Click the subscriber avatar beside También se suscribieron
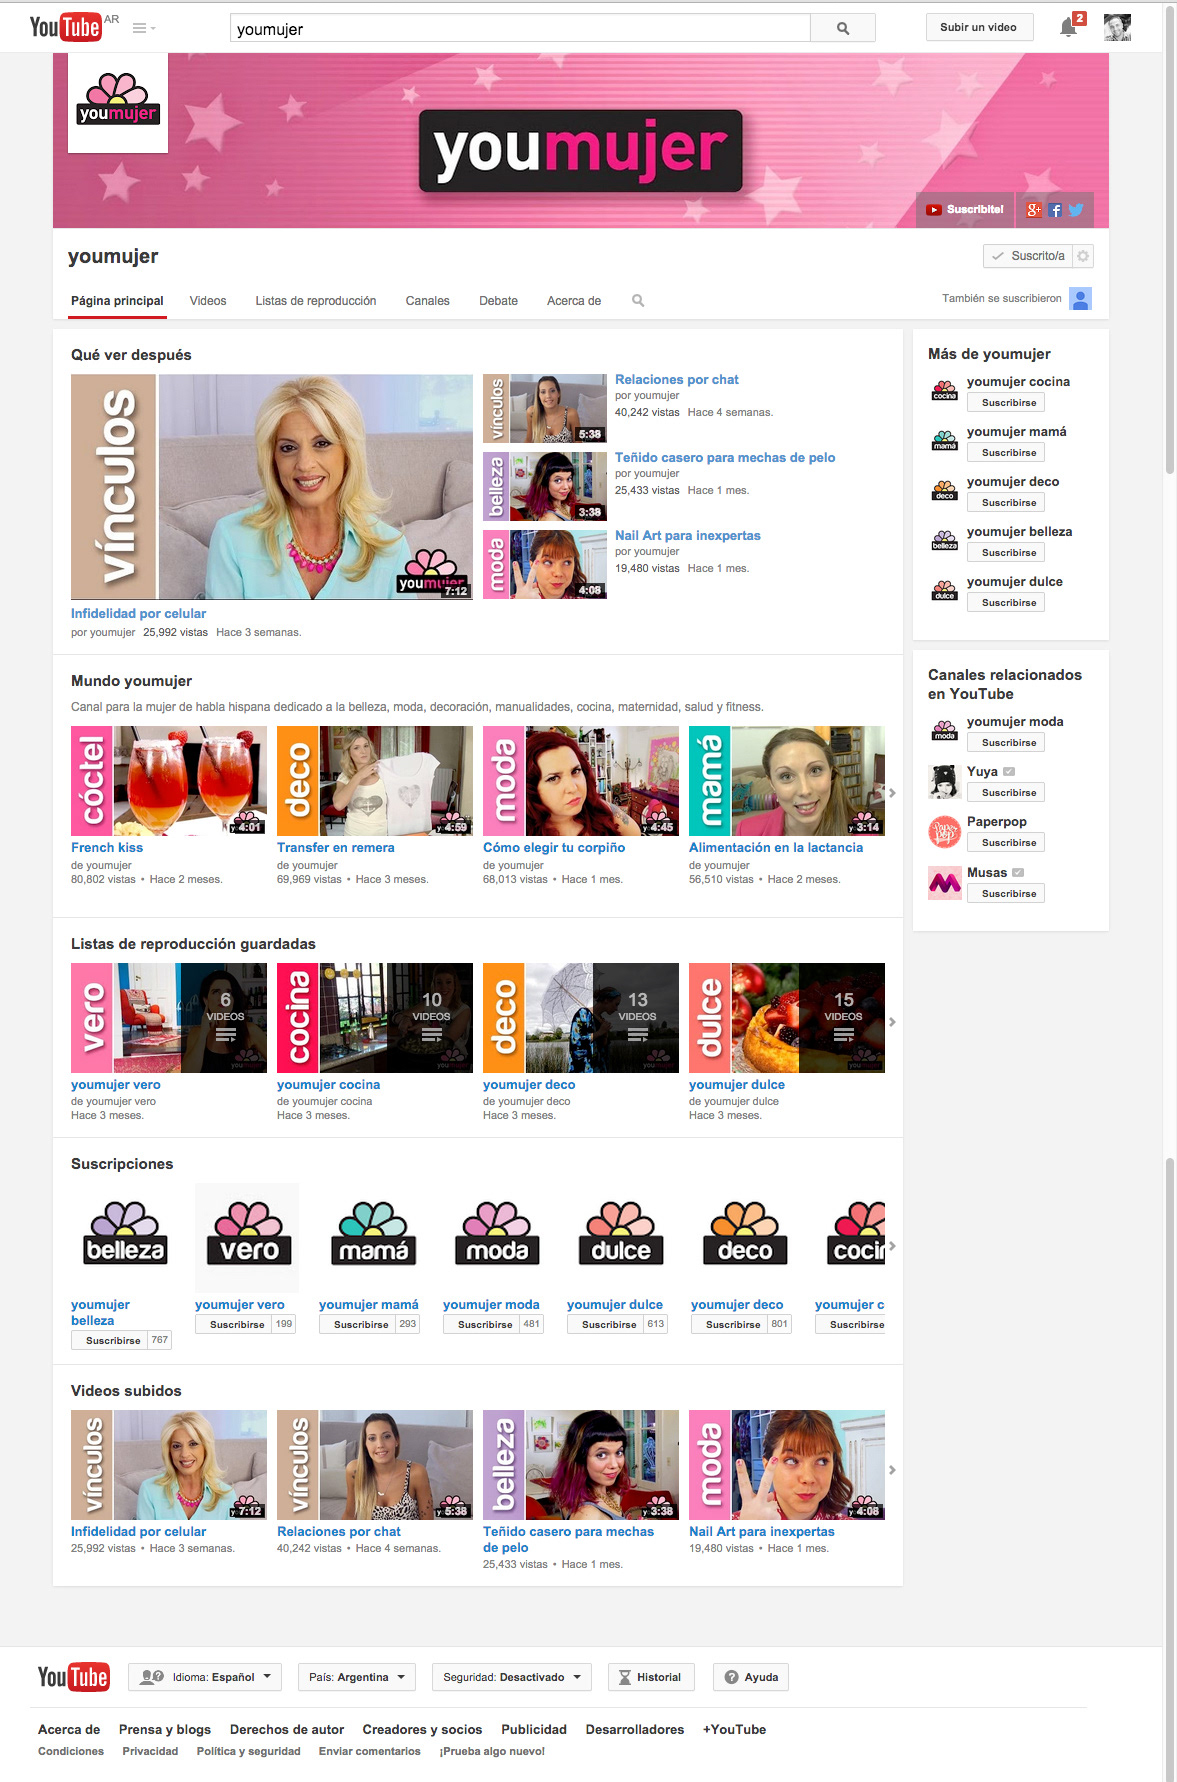This screenshot has height=1782, width=1177. [1080, 298]
